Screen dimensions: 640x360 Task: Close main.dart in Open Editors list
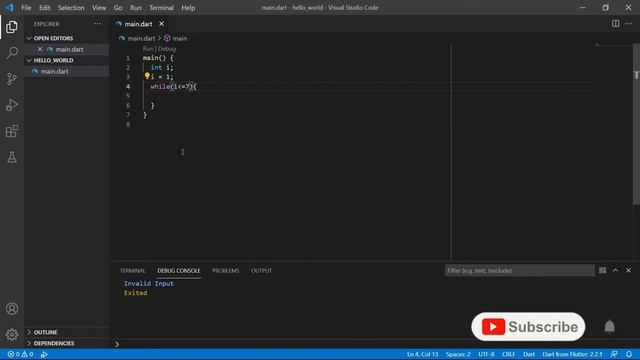point(40,49)
